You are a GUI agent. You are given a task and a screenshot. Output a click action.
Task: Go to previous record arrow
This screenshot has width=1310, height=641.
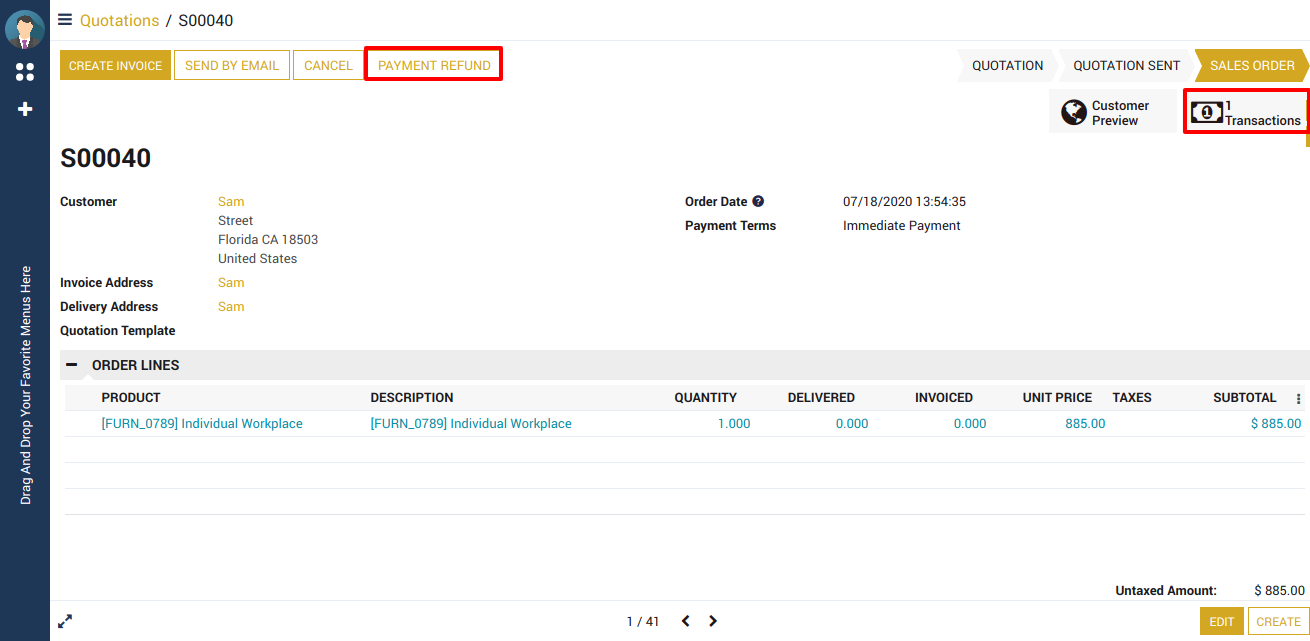[x=685, y=621]
